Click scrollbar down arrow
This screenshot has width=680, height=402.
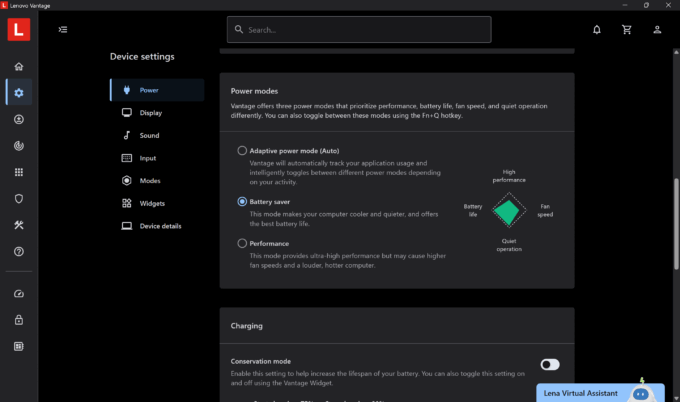pyautogui.click(x=676, y=398)
